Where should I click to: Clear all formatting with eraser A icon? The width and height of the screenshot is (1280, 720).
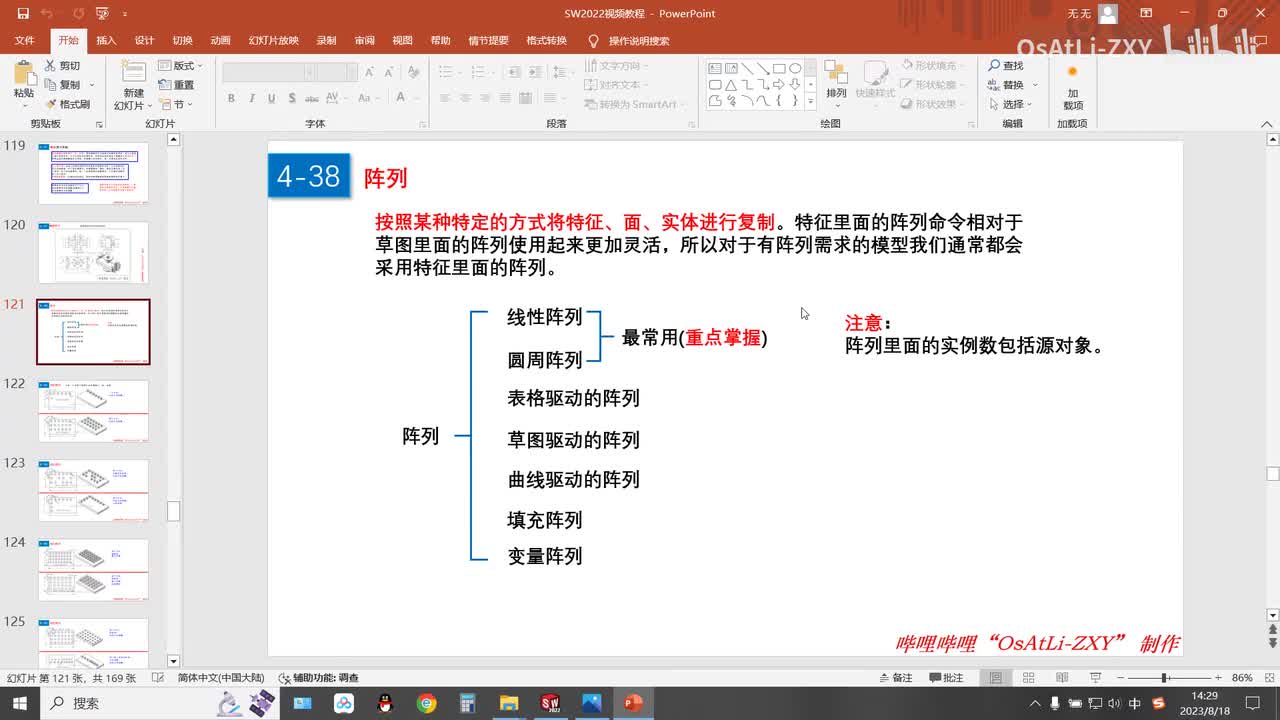(x=412, y=72)
